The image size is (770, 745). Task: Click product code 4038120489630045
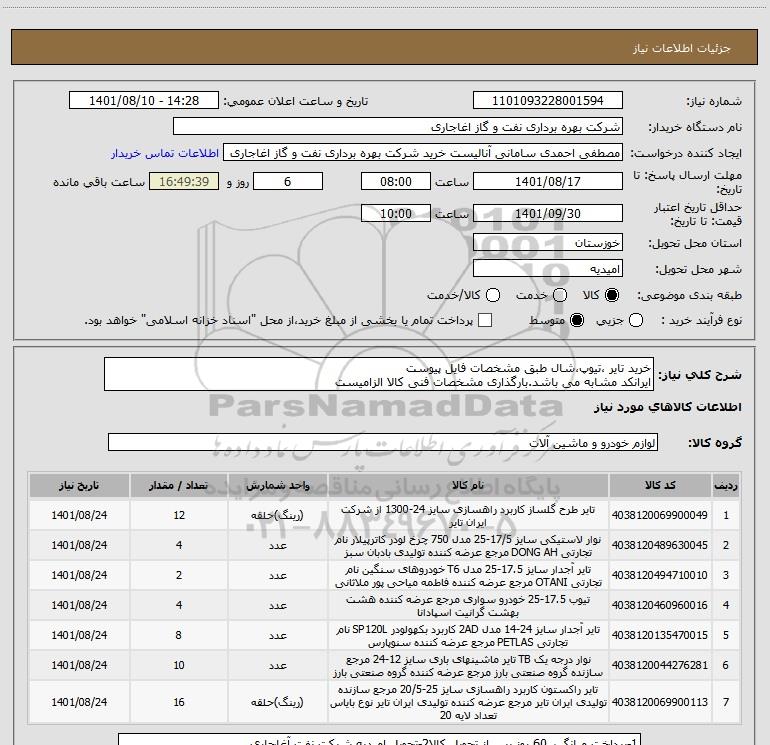660,545
